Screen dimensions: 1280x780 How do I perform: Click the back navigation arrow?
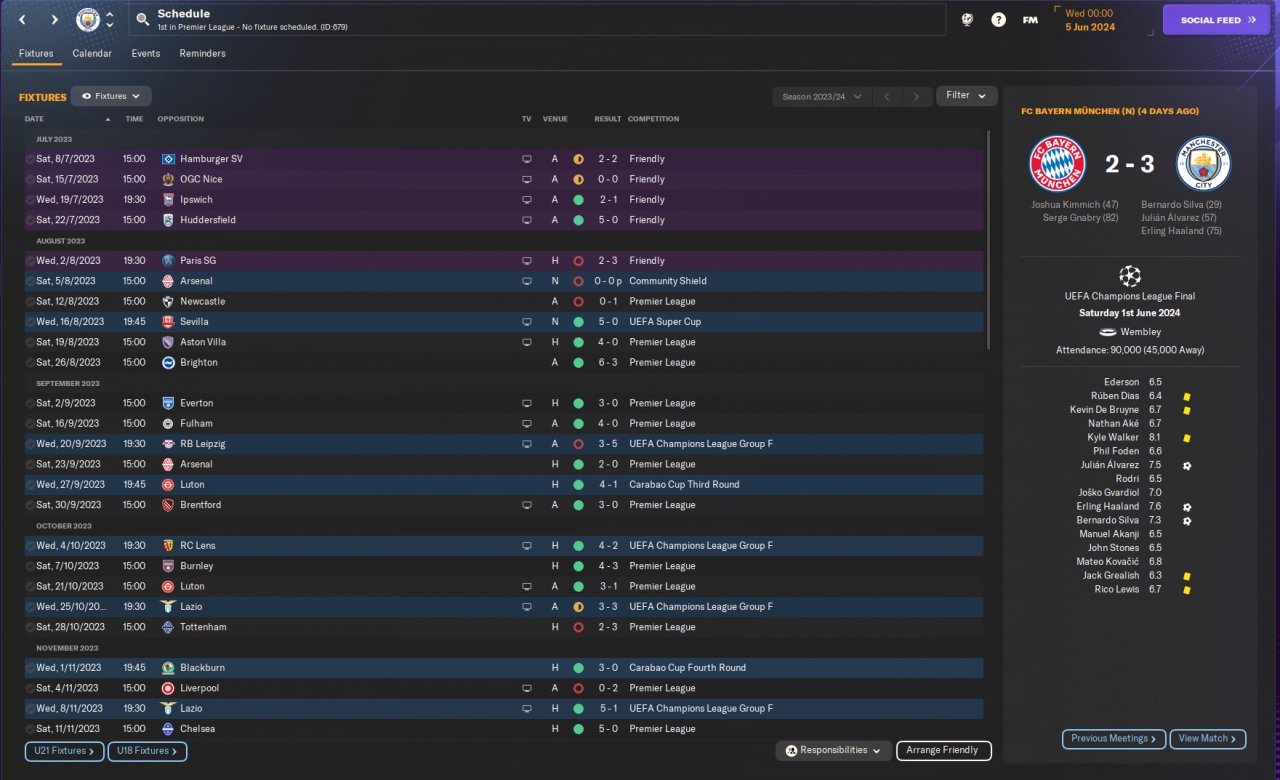pos(22,20)
